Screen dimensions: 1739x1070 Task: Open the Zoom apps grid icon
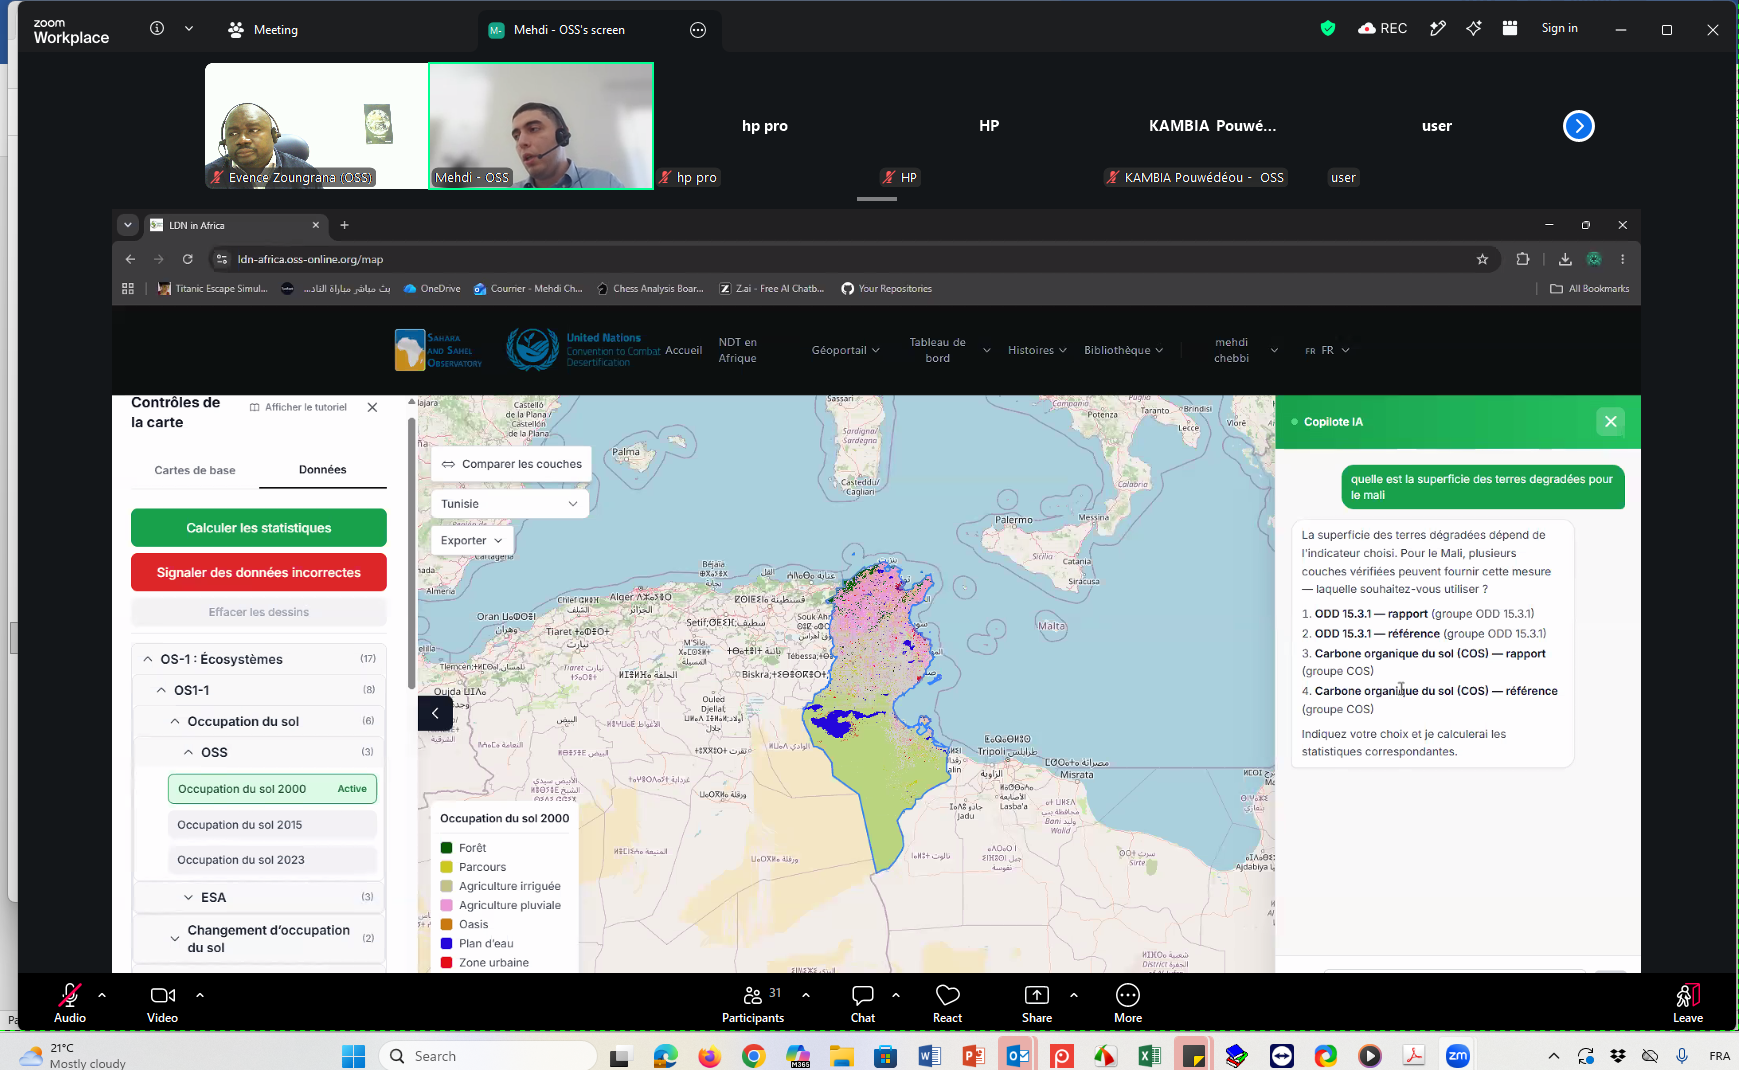point(1510,29)
